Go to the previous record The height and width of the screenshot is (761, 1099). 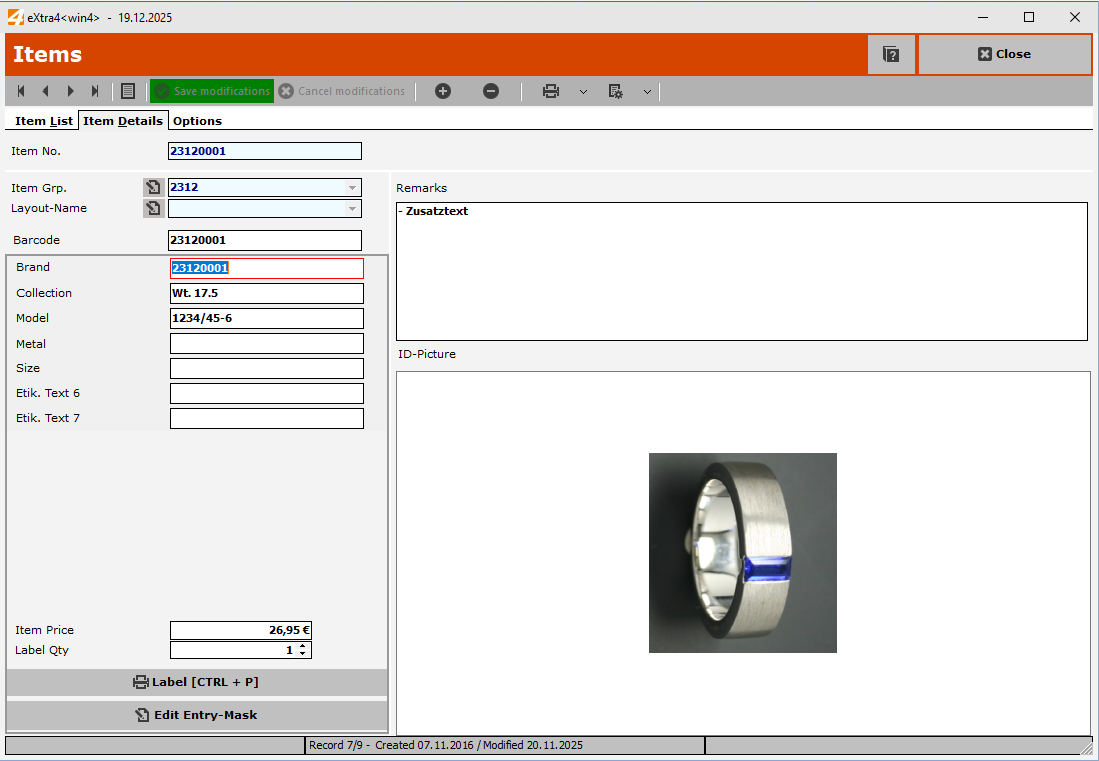[45, 91]
